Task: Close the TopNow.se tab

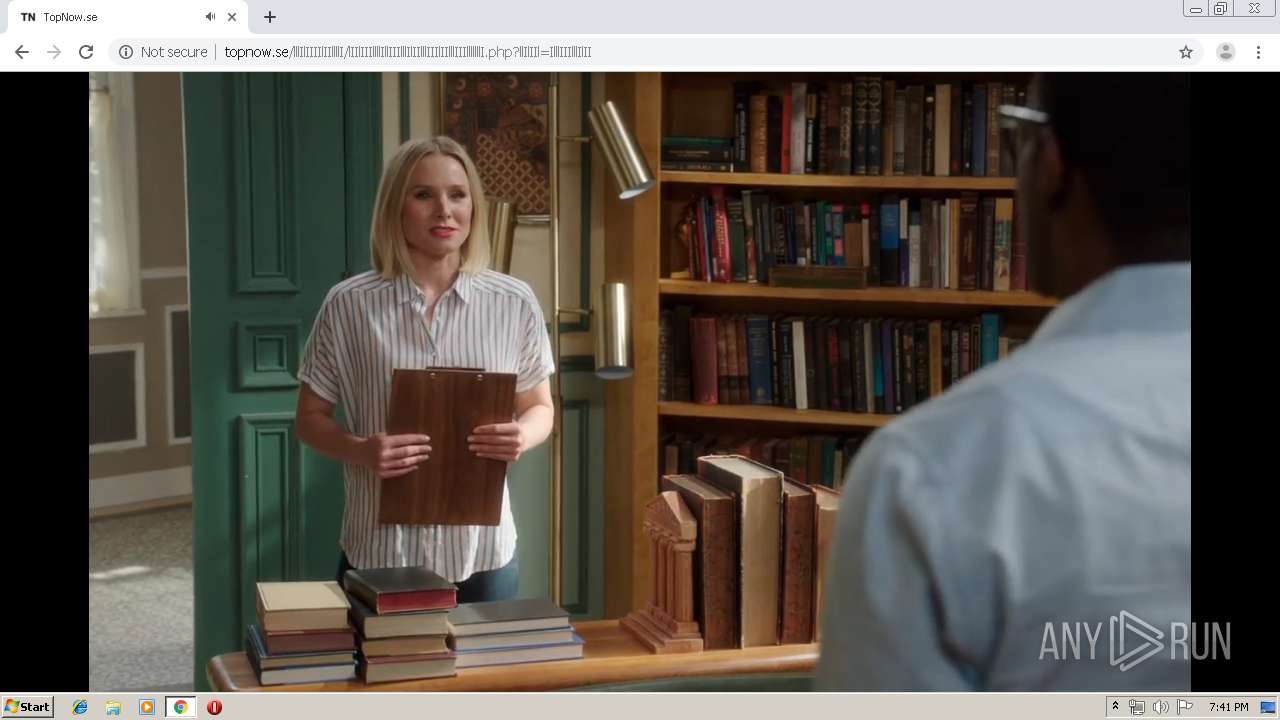Action: coord(232,17)
